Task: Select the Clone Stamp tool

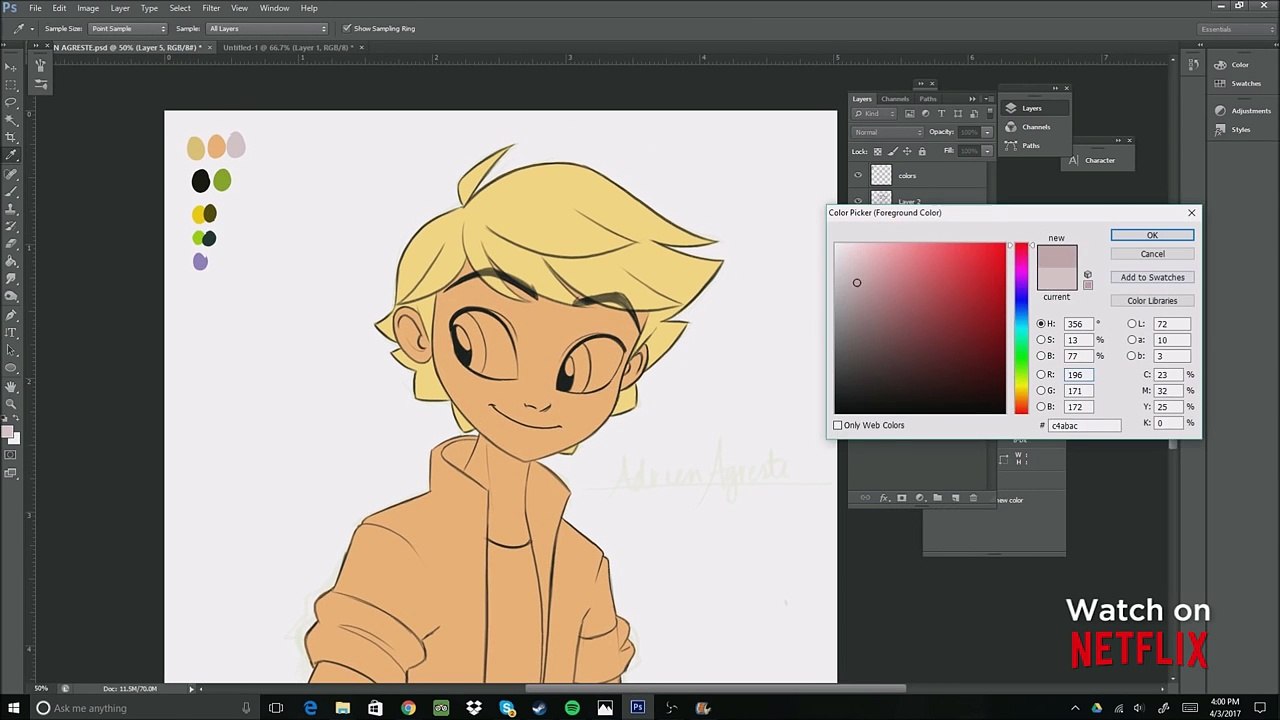Action: click(x=10, y=209)
